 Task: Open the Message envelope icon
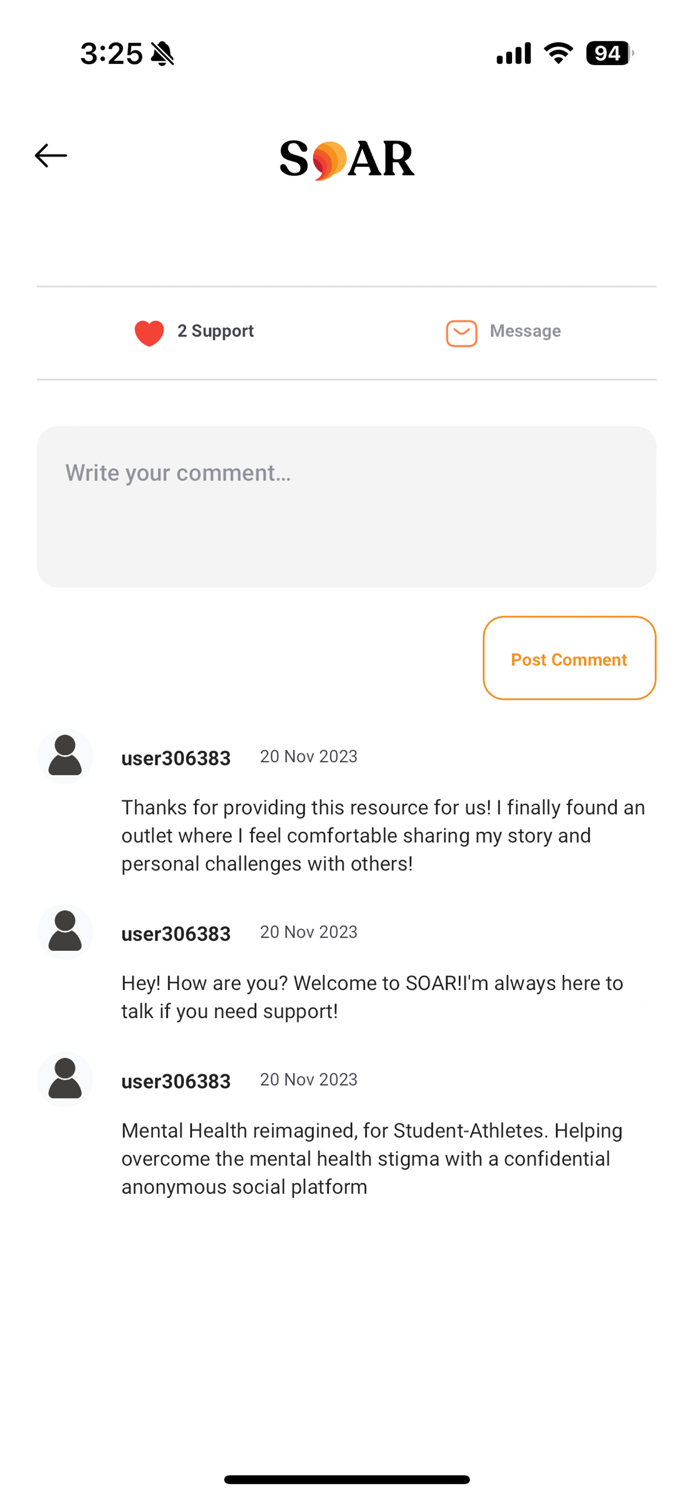(x=461, y=332)
